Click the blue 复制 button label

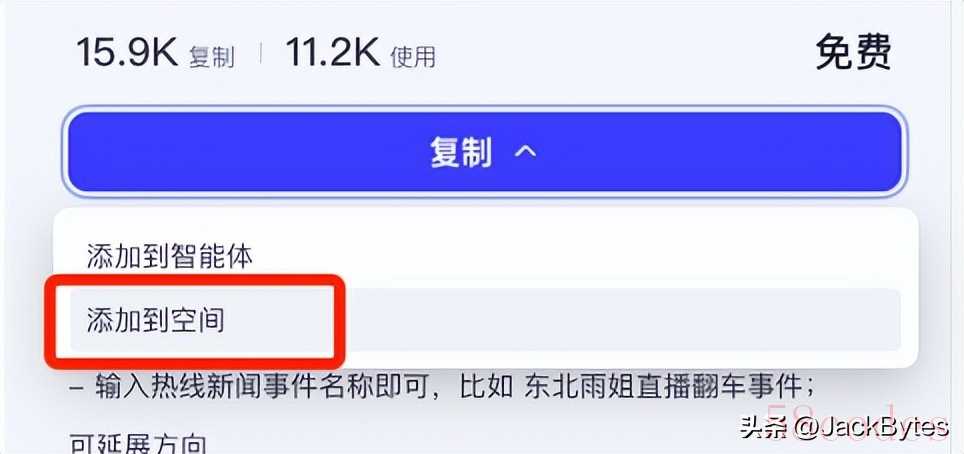pos(461,152)
